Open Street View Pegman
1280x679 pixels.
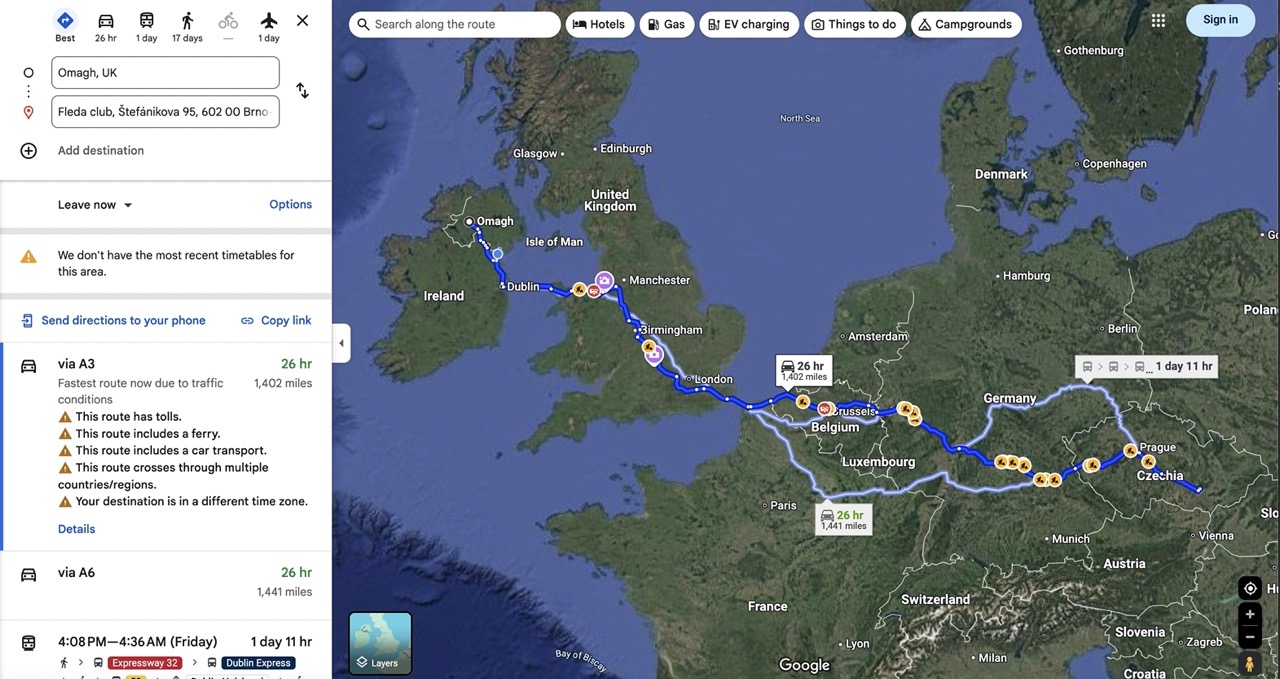[1249, 664]
